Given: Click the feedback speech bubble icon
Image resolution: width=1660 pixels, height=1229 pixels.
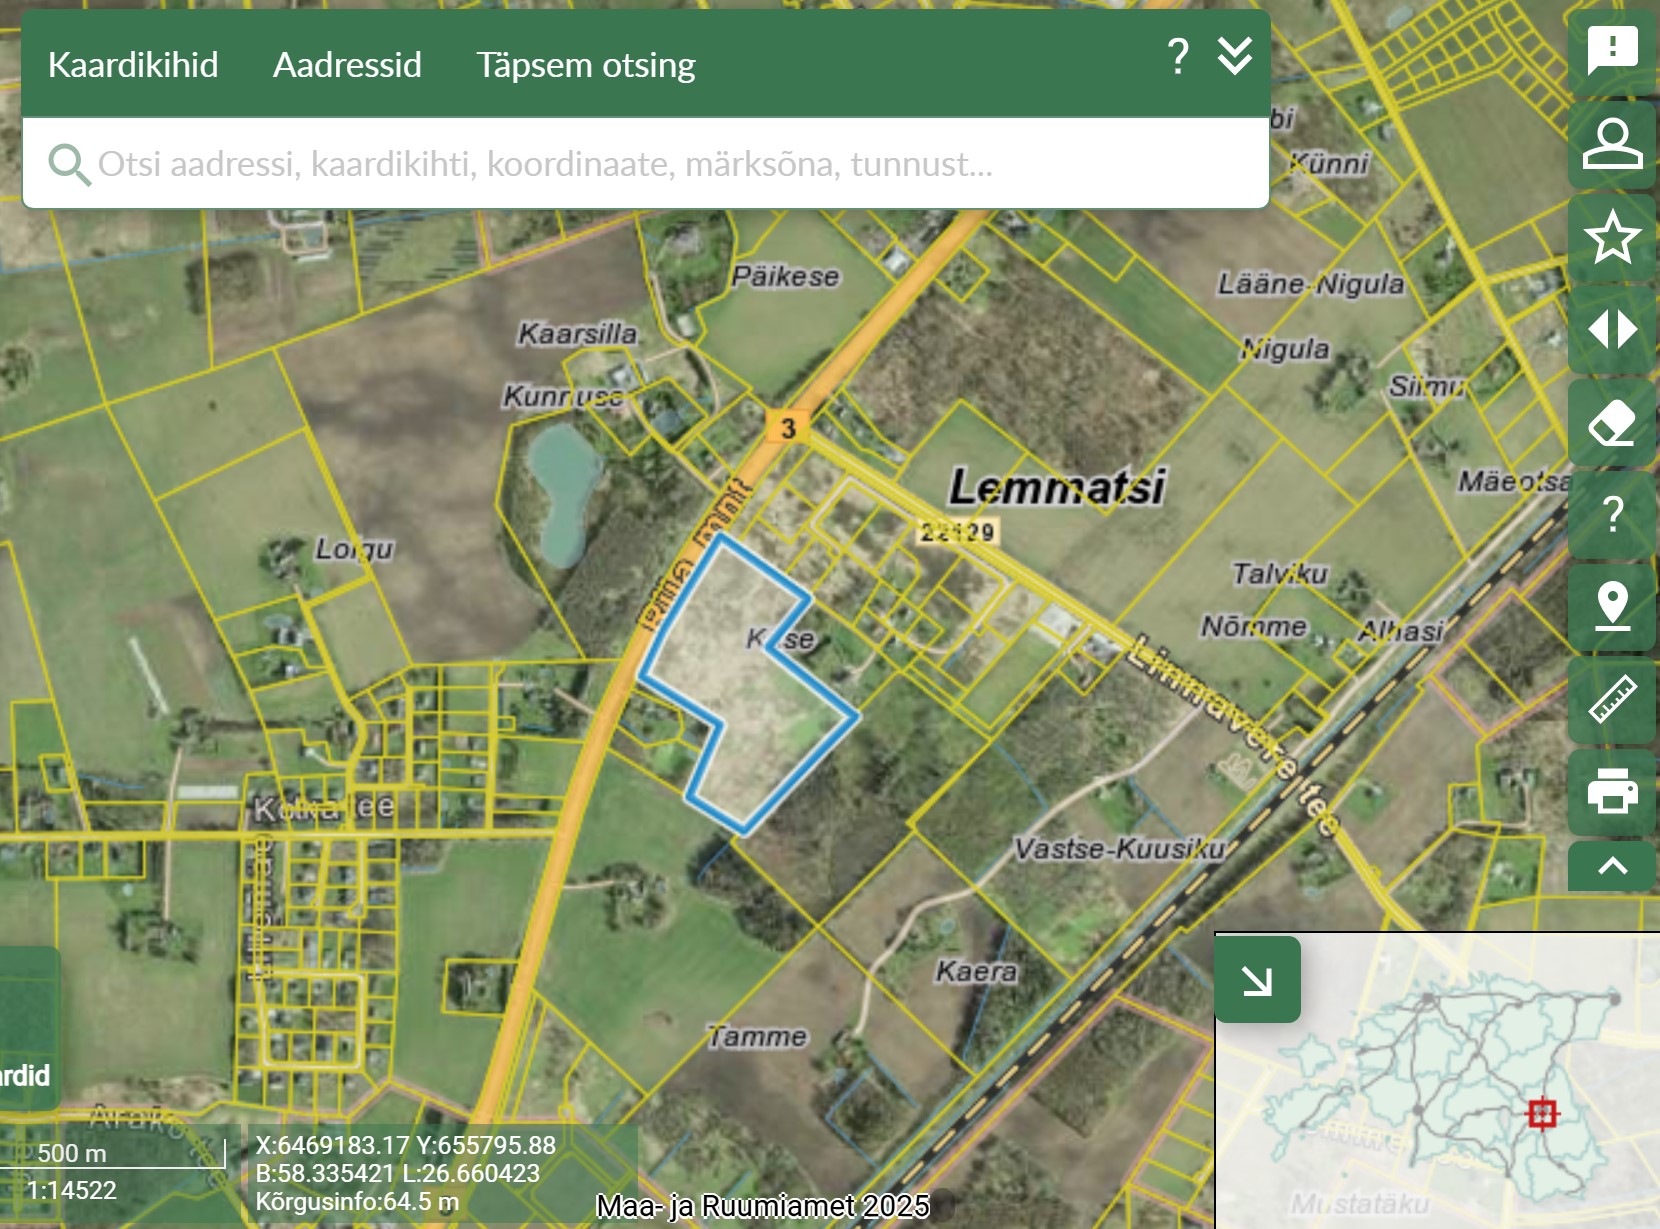Looking at the screenshot, I should (1612, 50).
